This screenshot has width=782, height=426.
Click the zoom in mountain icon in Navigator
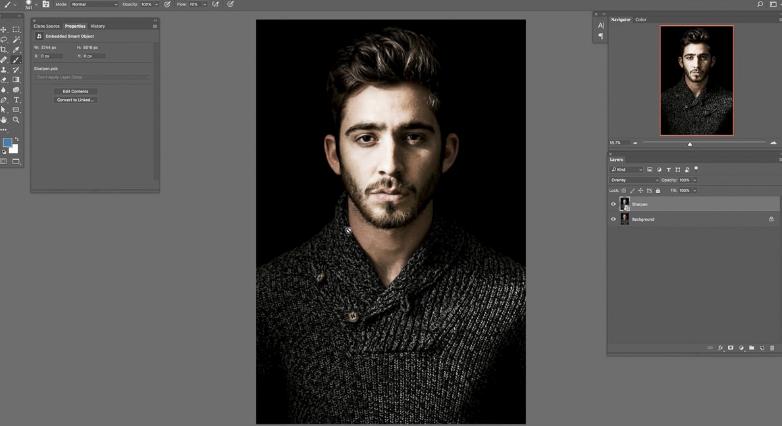[774, 143]
